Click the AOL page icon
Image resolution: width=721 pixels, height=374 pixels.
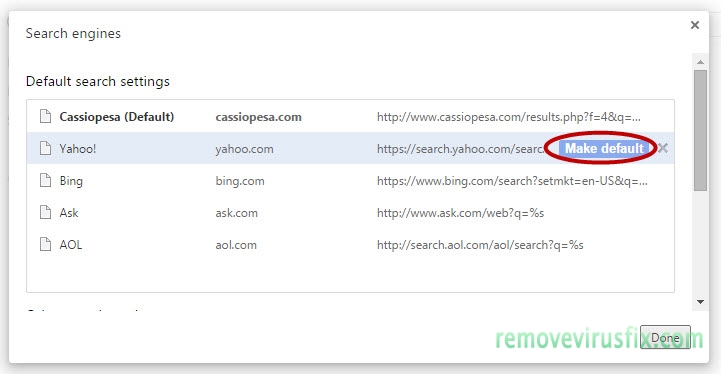(45, 244)
